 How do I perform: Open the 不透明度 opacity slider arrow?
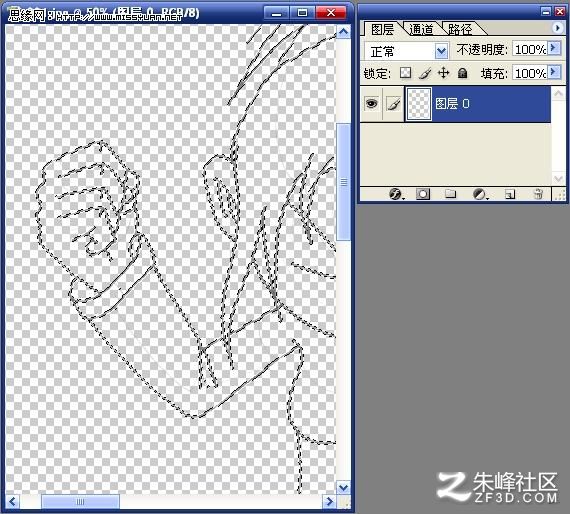pyautogui.click(x=554, y=48)
